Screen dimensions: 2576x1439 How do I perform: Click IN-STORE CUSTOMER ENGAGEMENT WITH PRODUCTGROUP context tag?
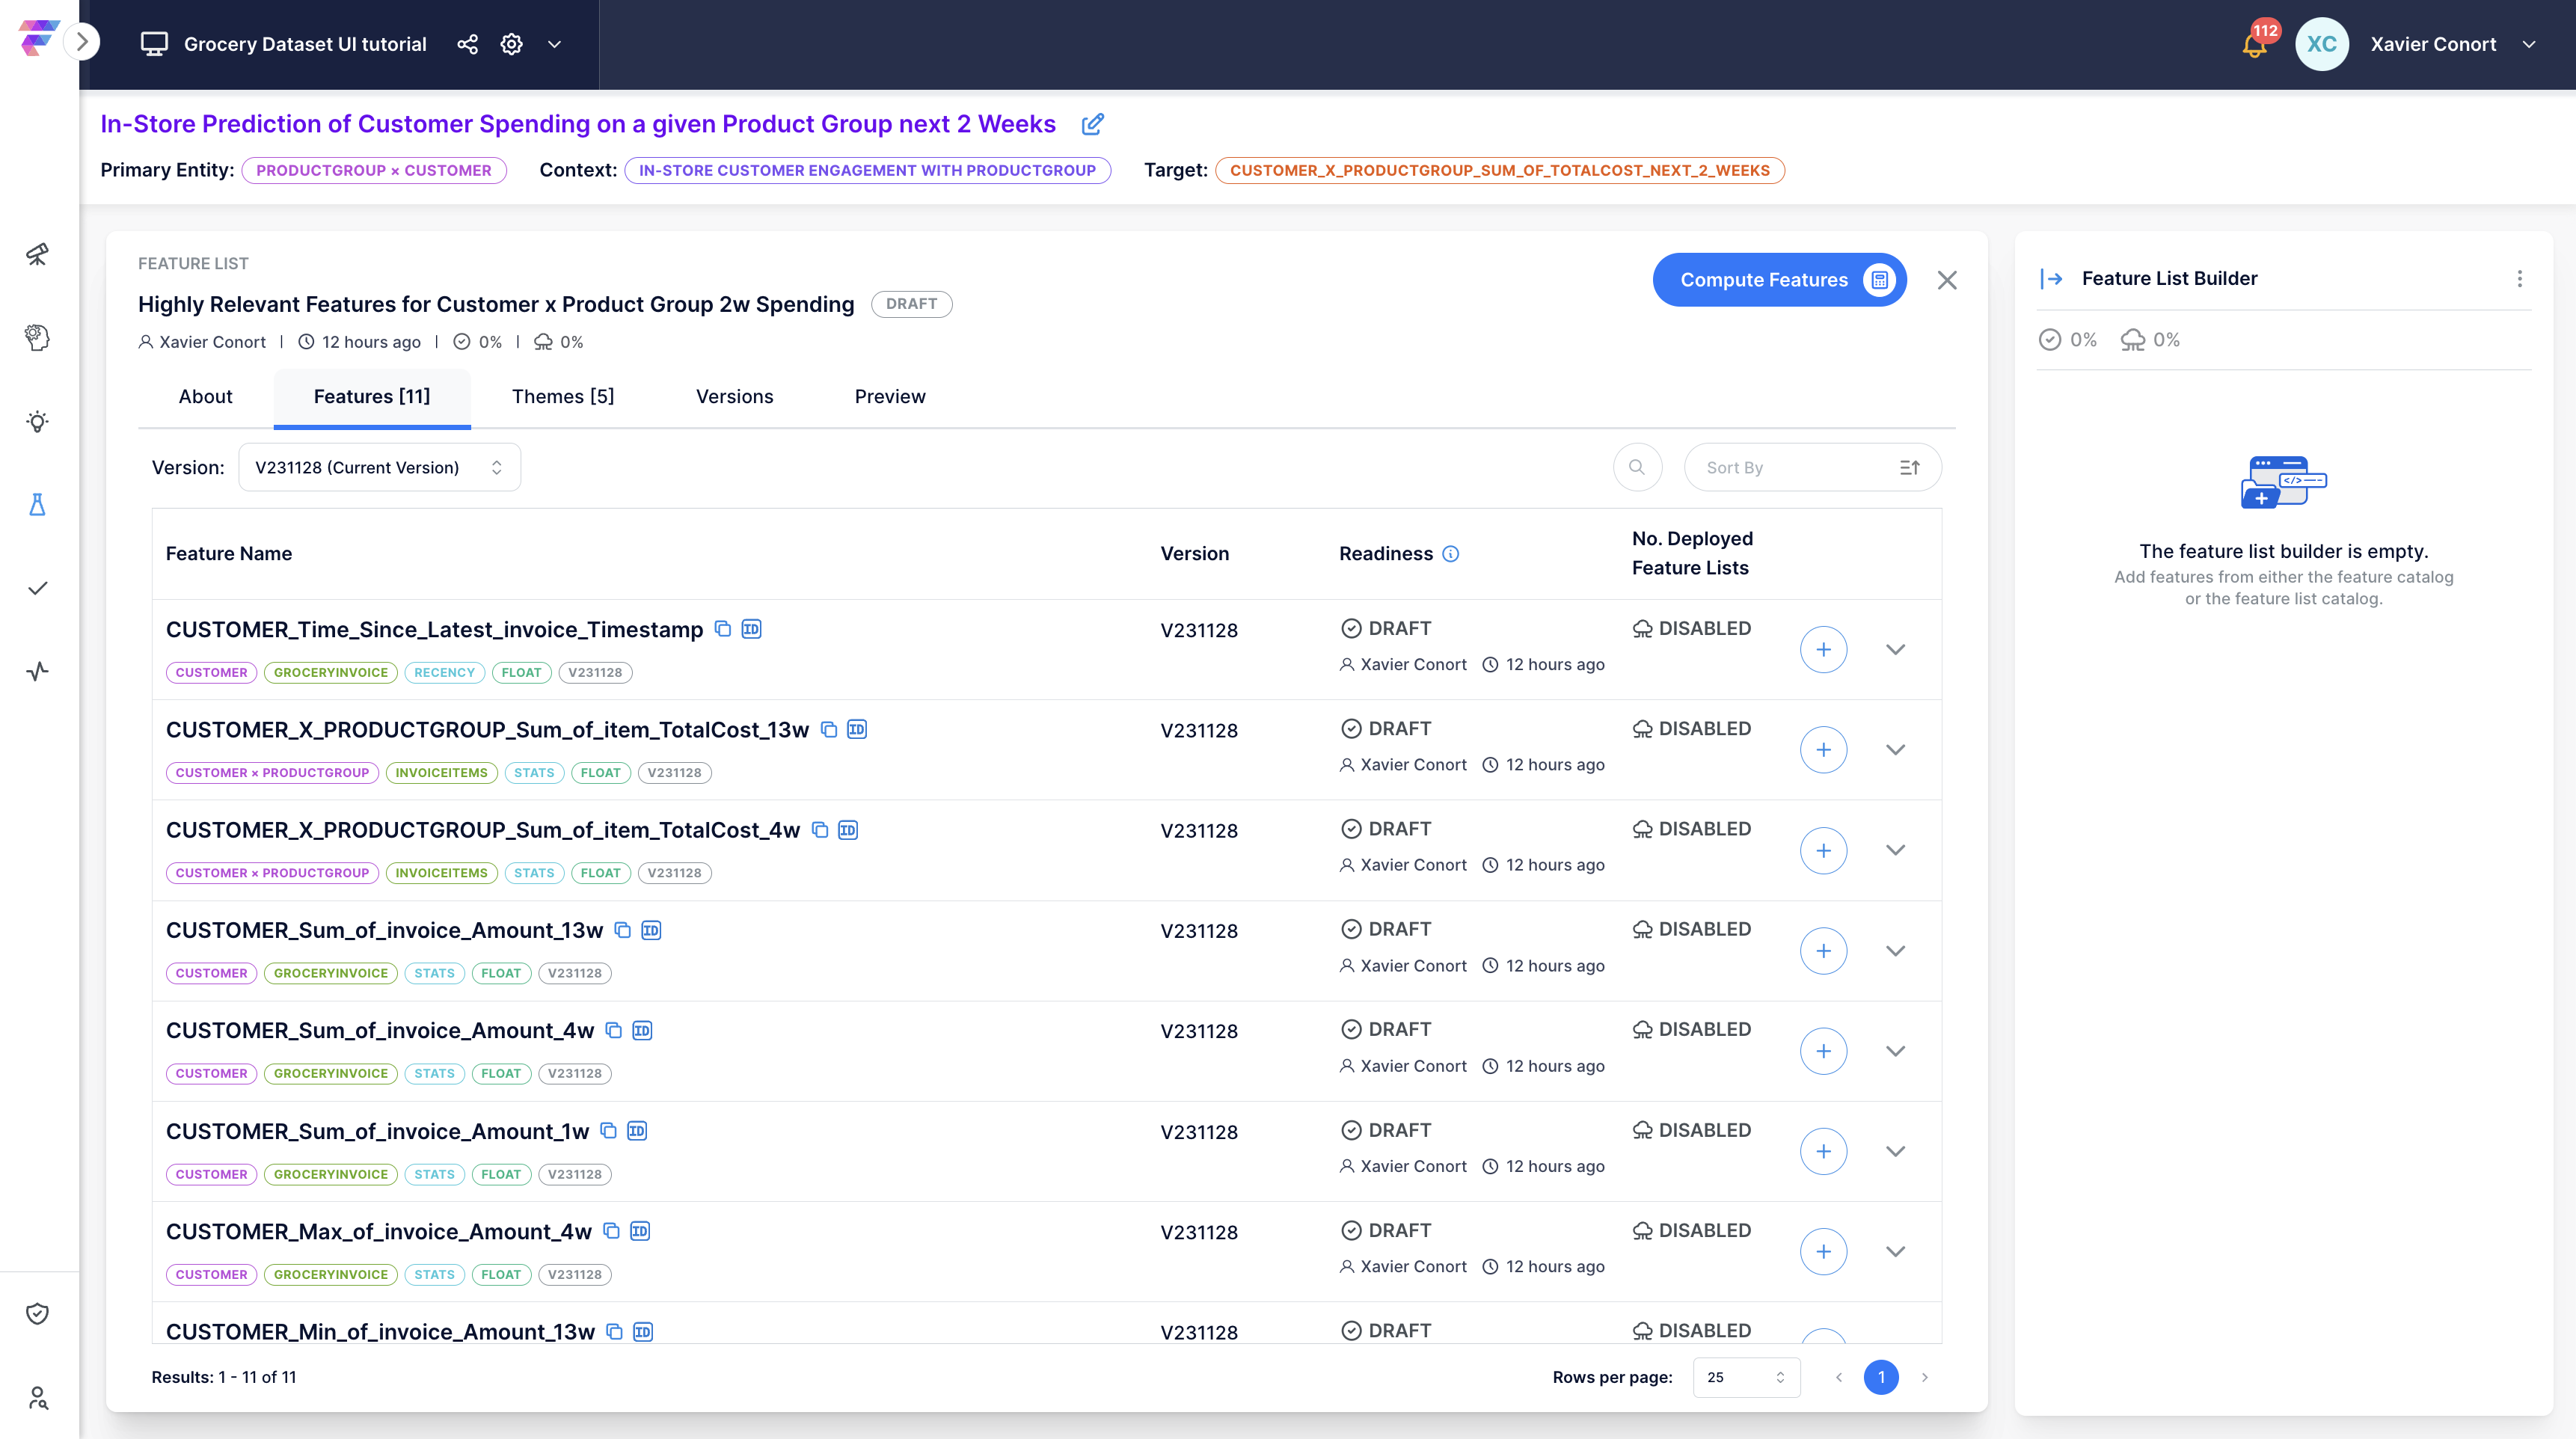click(x=867, y=171)
